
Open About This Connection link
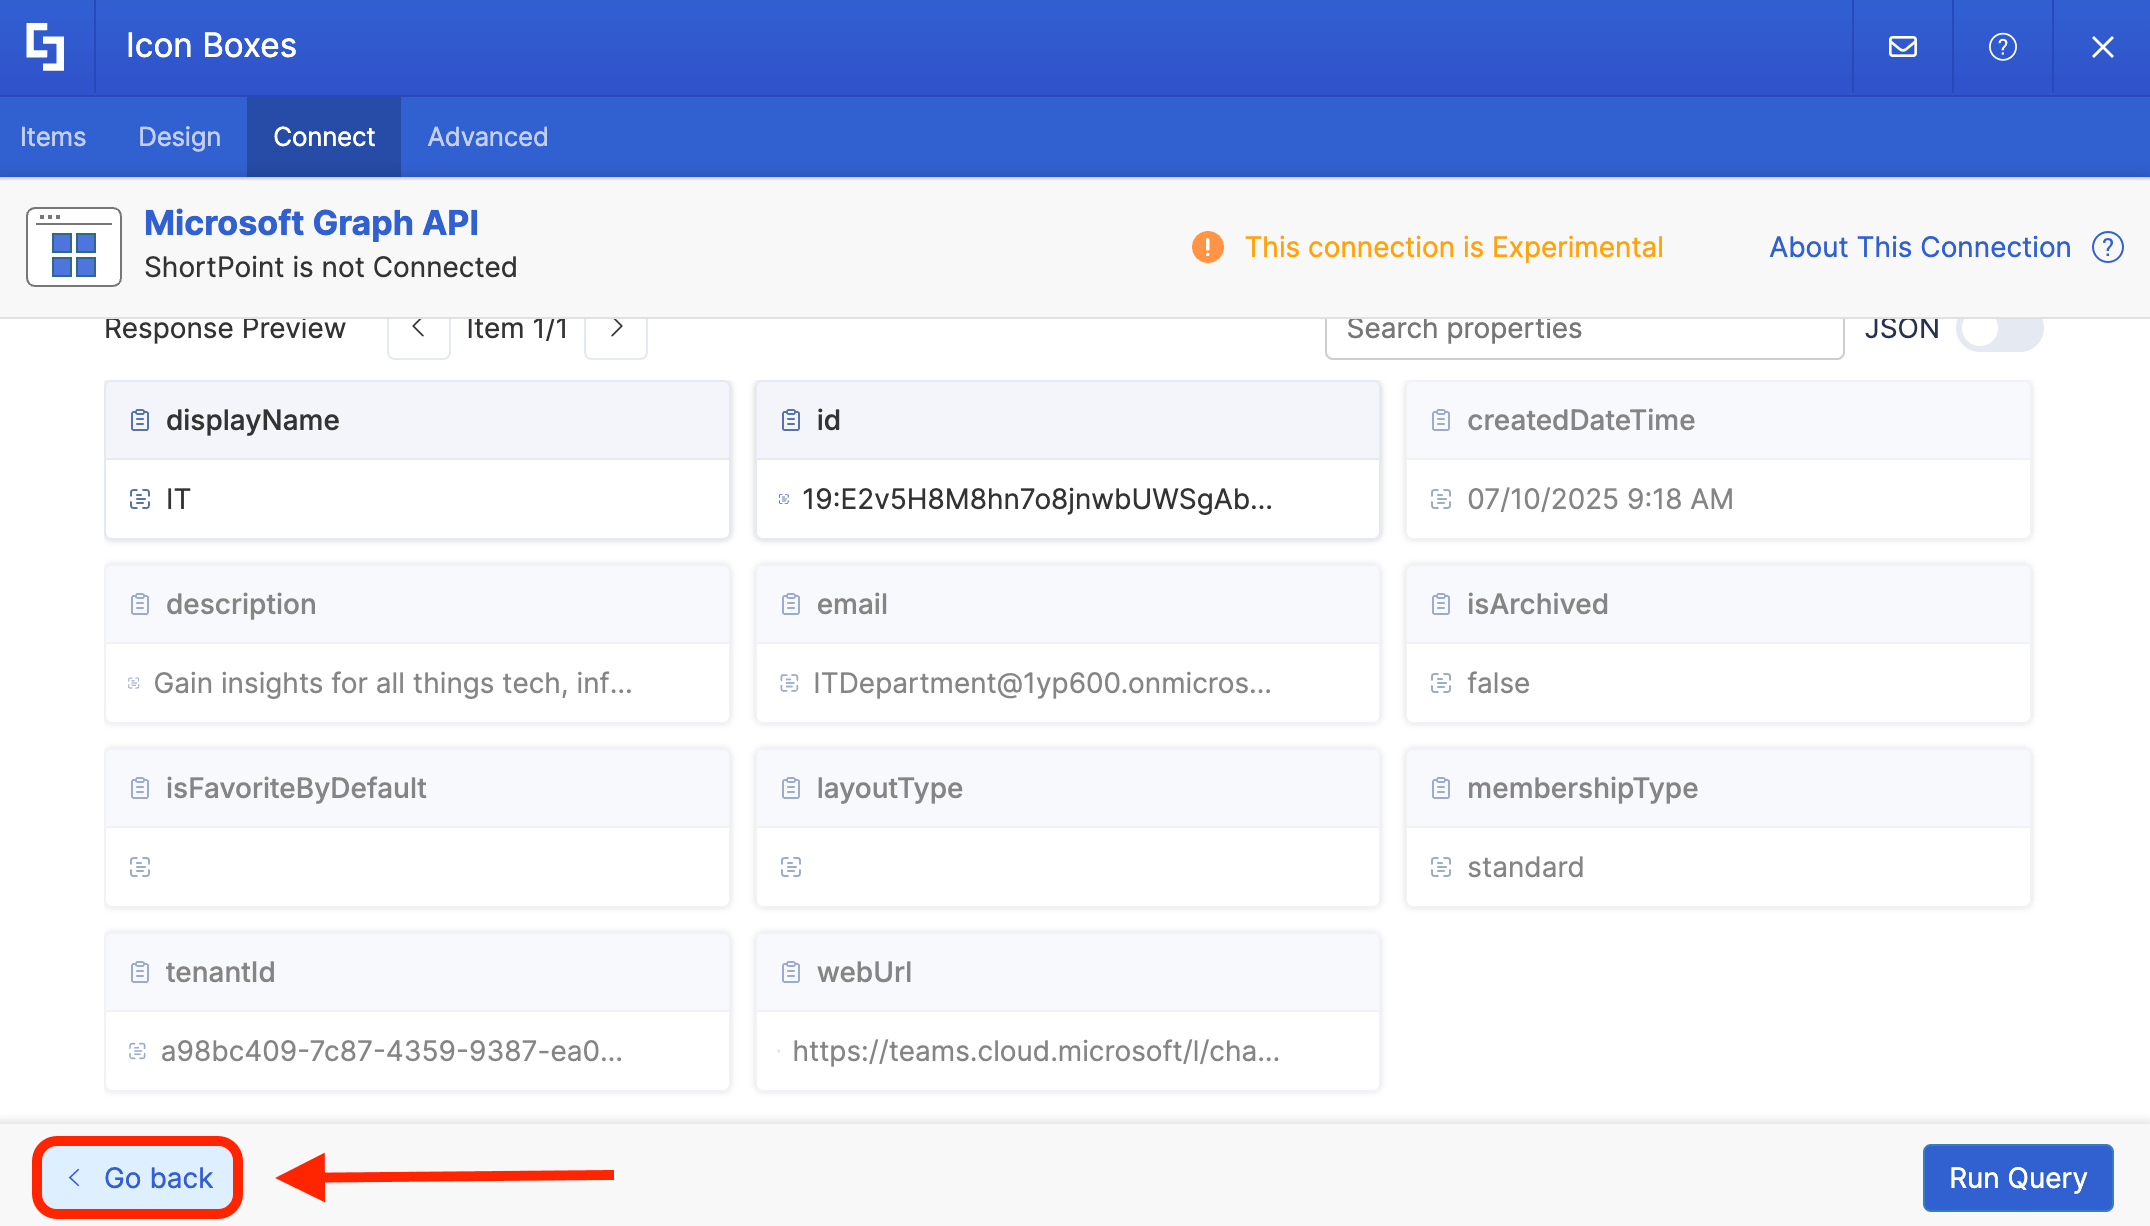tap(1920, 247)
